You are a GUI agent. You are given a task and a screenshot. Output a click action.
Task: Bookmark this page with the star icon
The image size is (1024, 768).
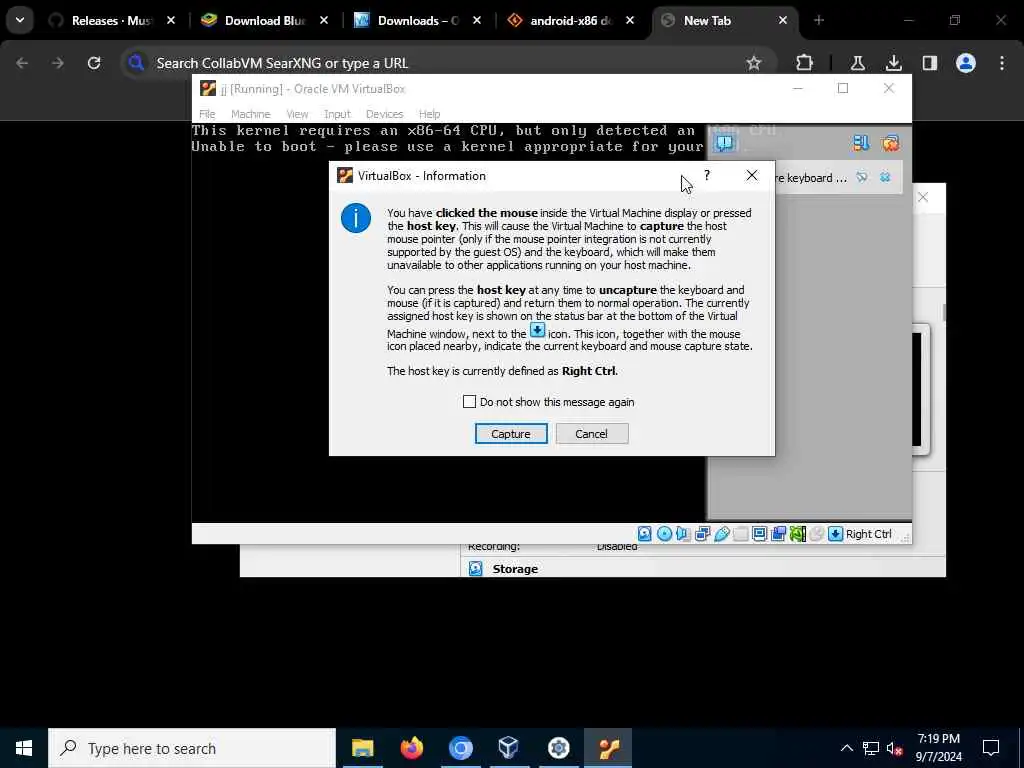coord(754,63)
